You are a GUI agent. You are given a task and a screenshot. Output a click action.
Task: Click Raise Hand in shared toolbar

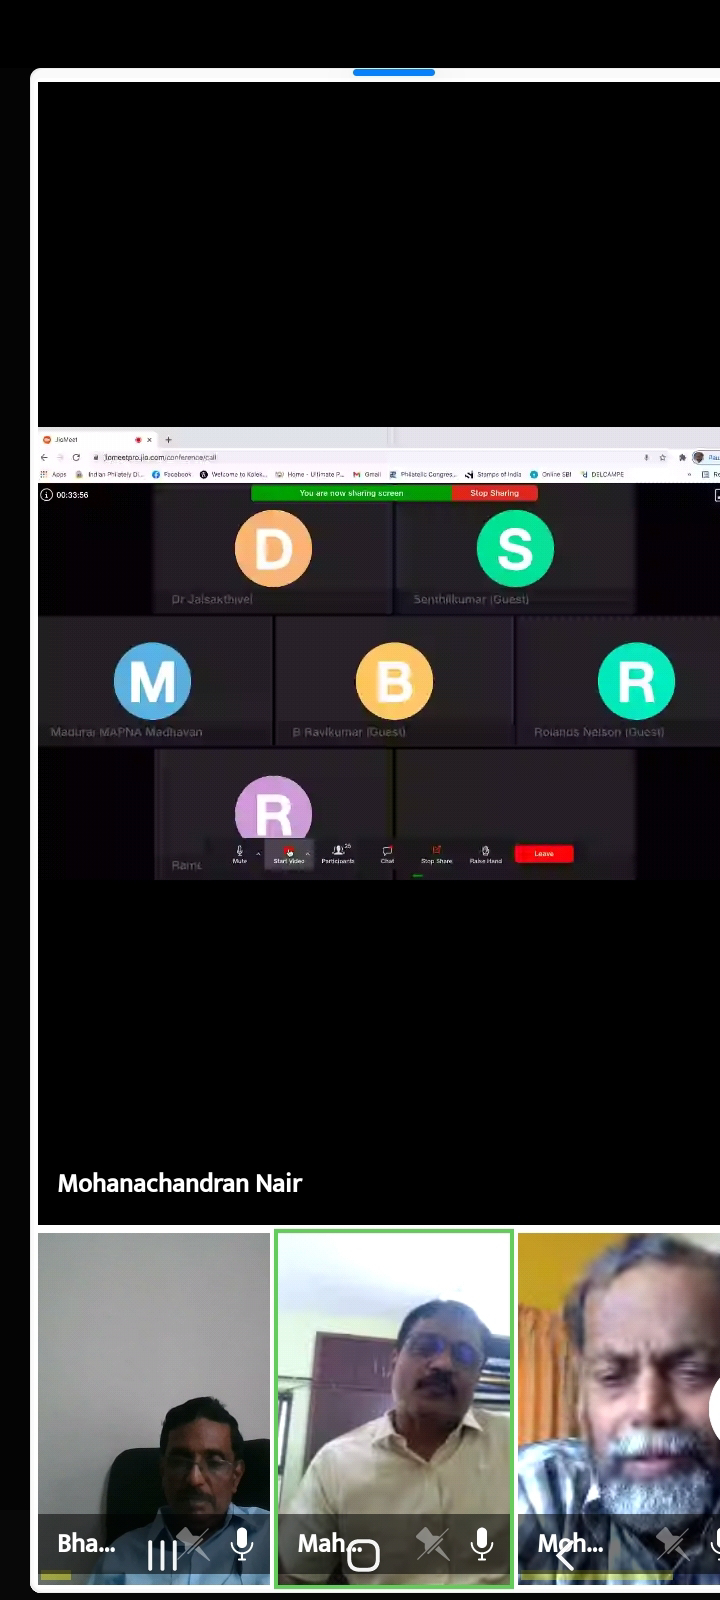[486, 854]
